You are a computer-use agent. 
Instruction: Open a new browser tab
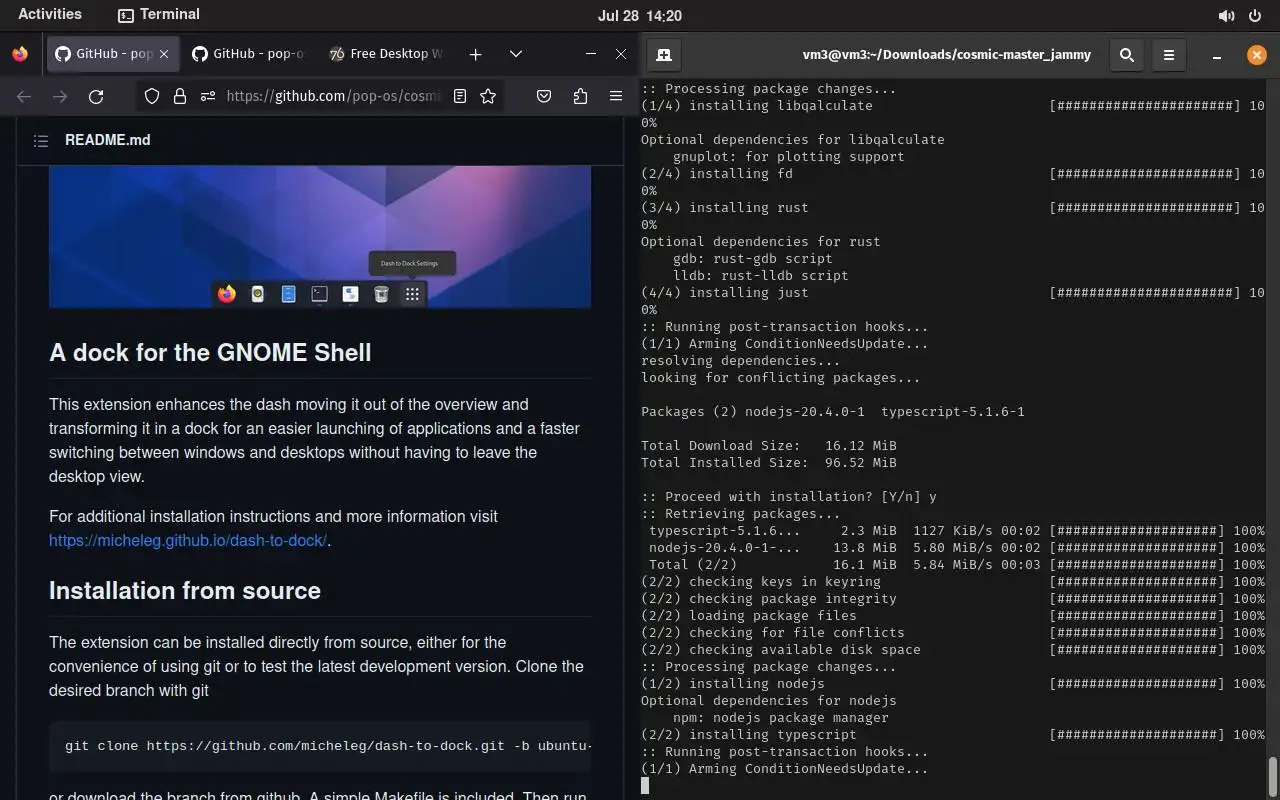pos(476,54)
